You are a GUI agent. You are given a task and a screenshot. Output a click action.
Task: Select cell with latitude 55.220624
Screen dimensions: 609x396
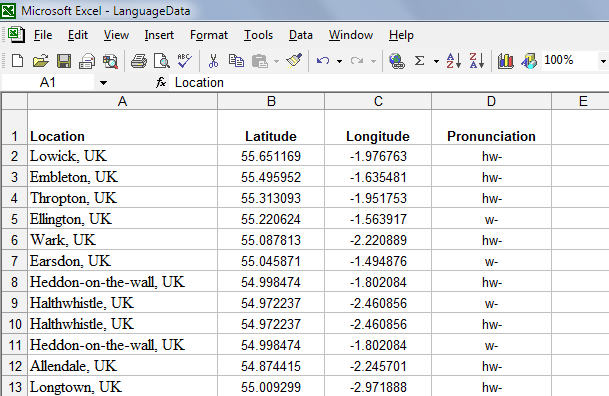(x=271, y=219)
